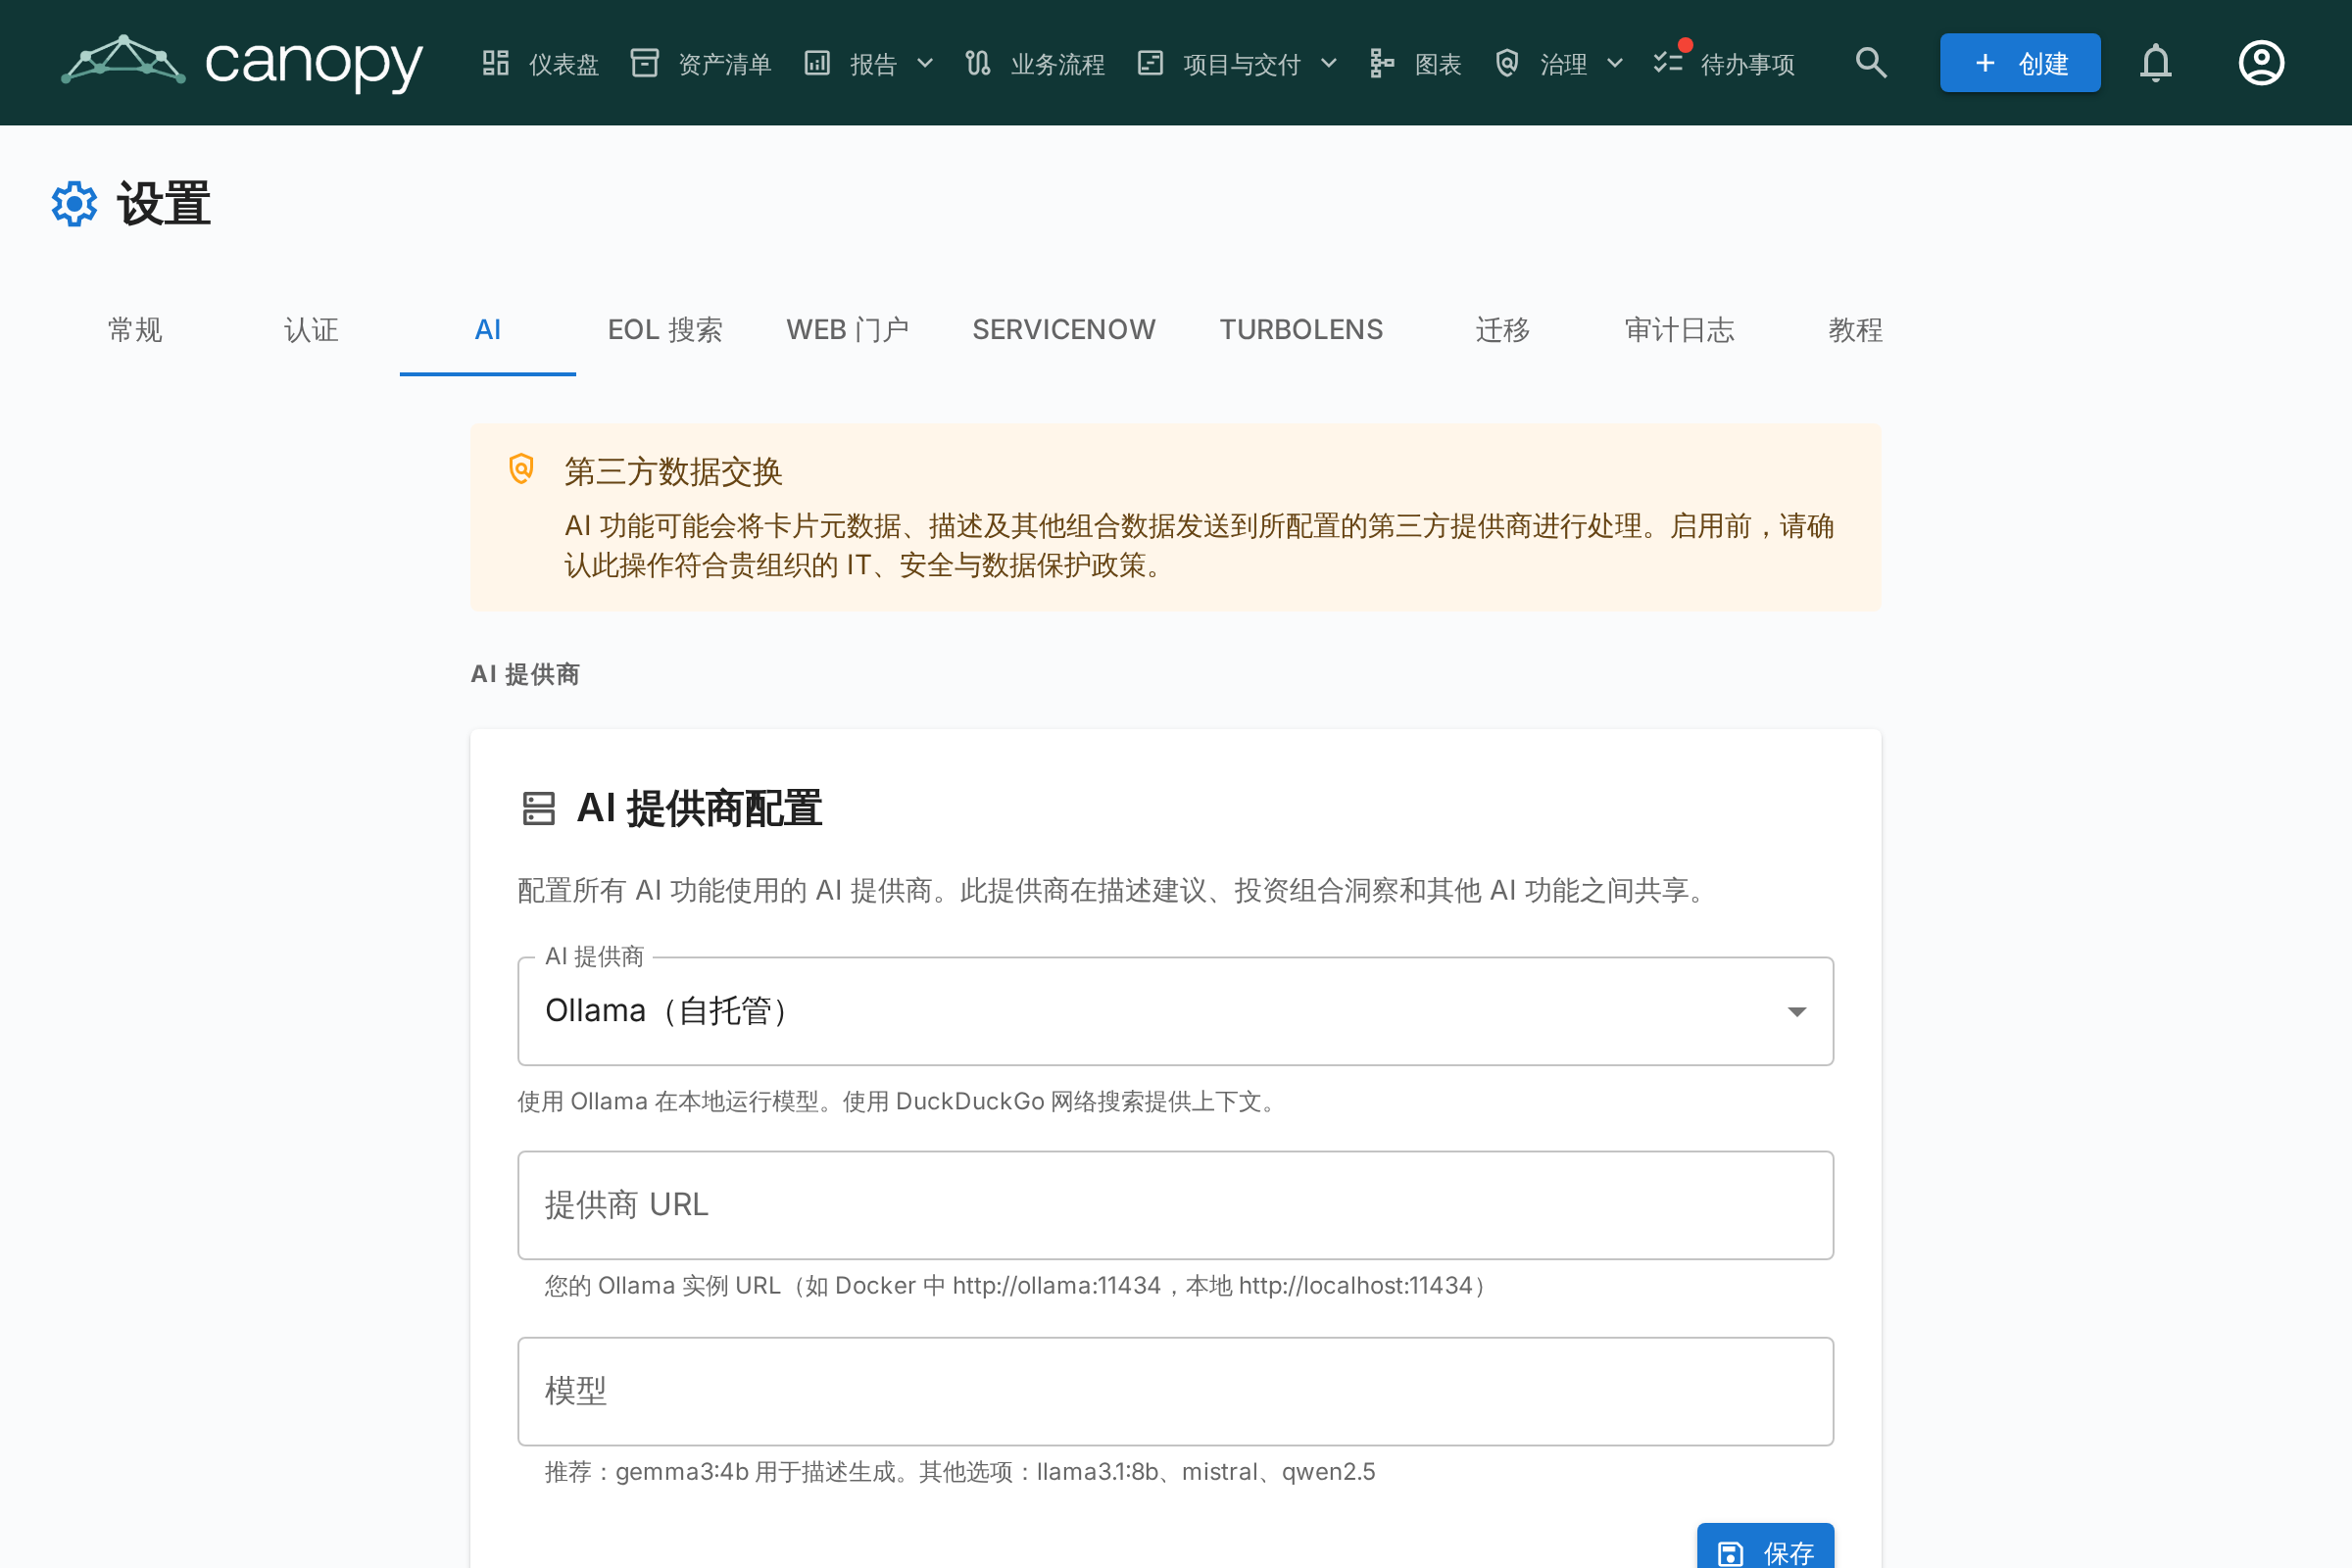Expand the 治理 menu chevron
This screenshot has width=2352, height=1568.
pos(1615,63)
